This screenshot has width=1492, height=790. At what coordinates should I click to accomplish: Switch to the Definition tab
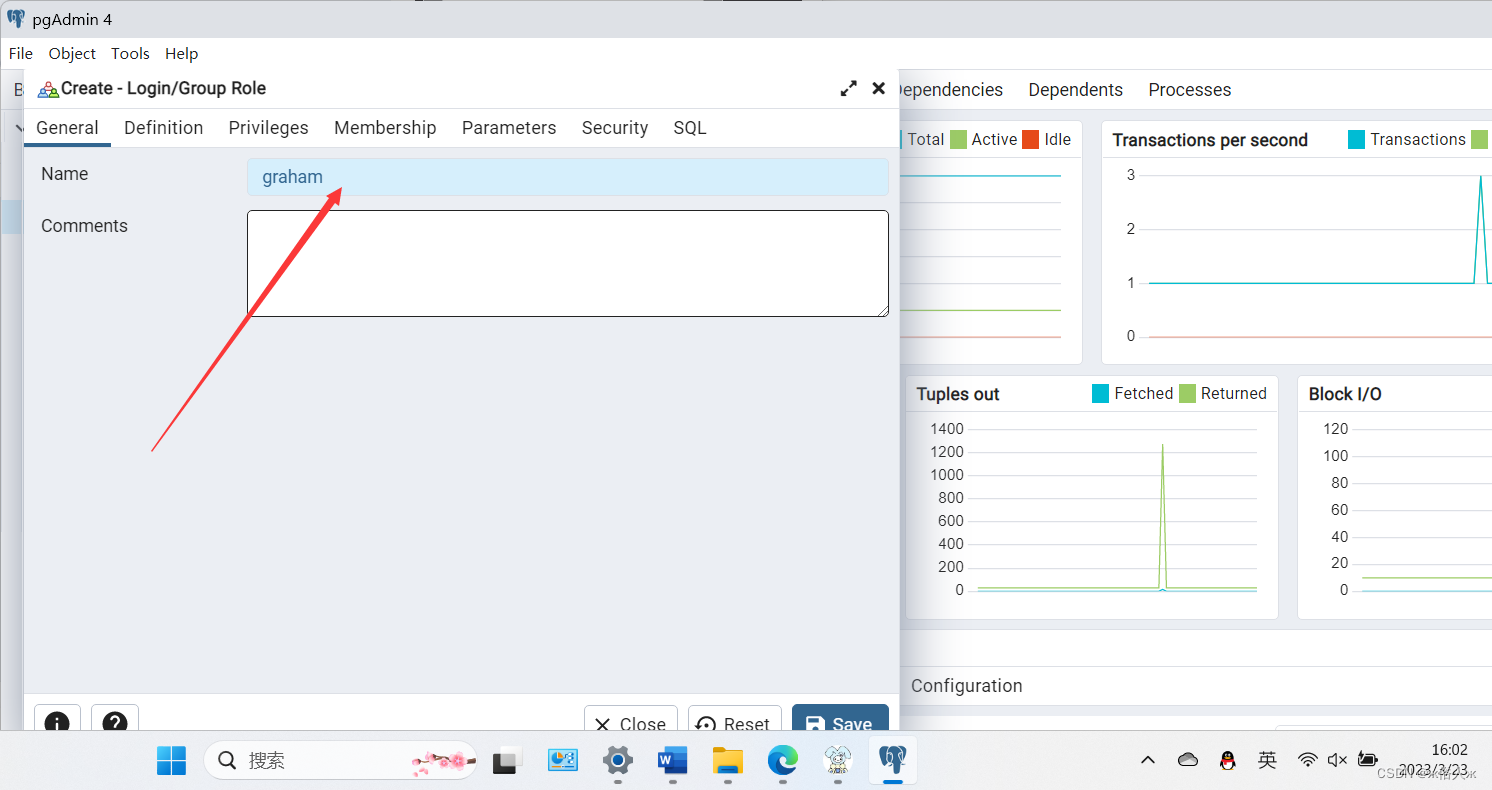pyautogui.click(x=163, y=127)
